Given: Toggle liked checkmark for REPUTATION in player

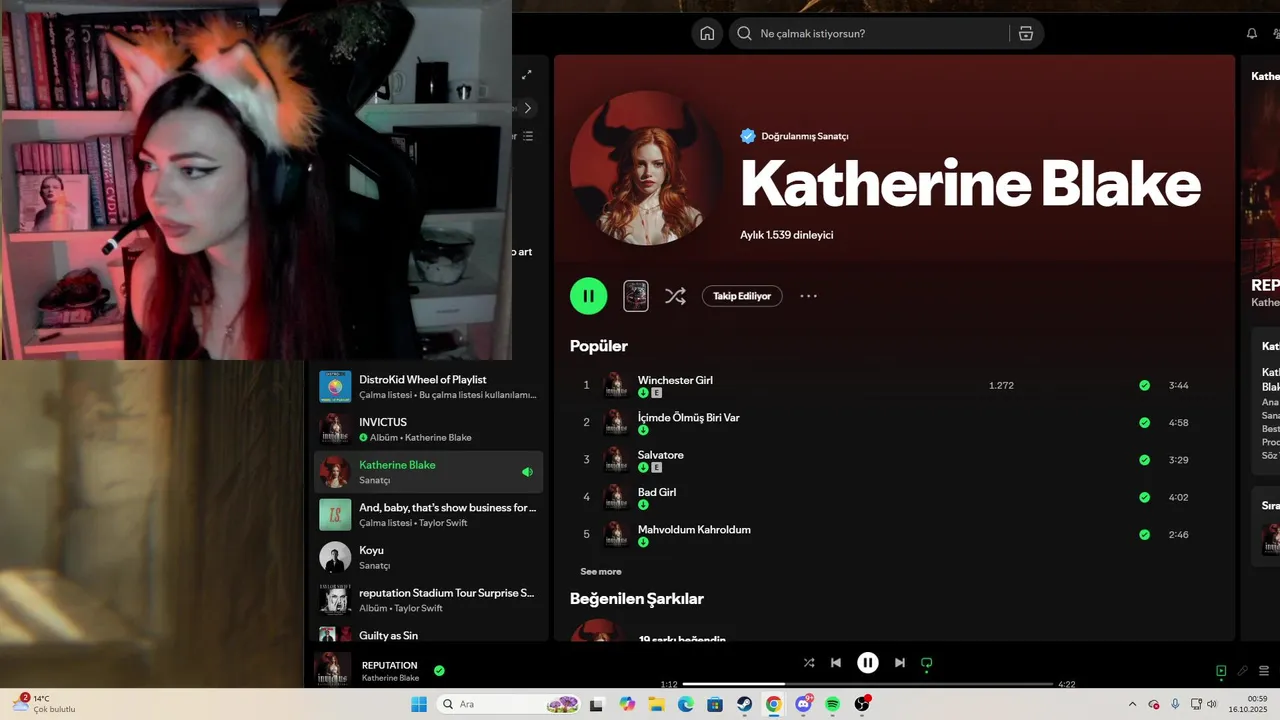Looking at the screenshot, I should [x=439, y=671].
